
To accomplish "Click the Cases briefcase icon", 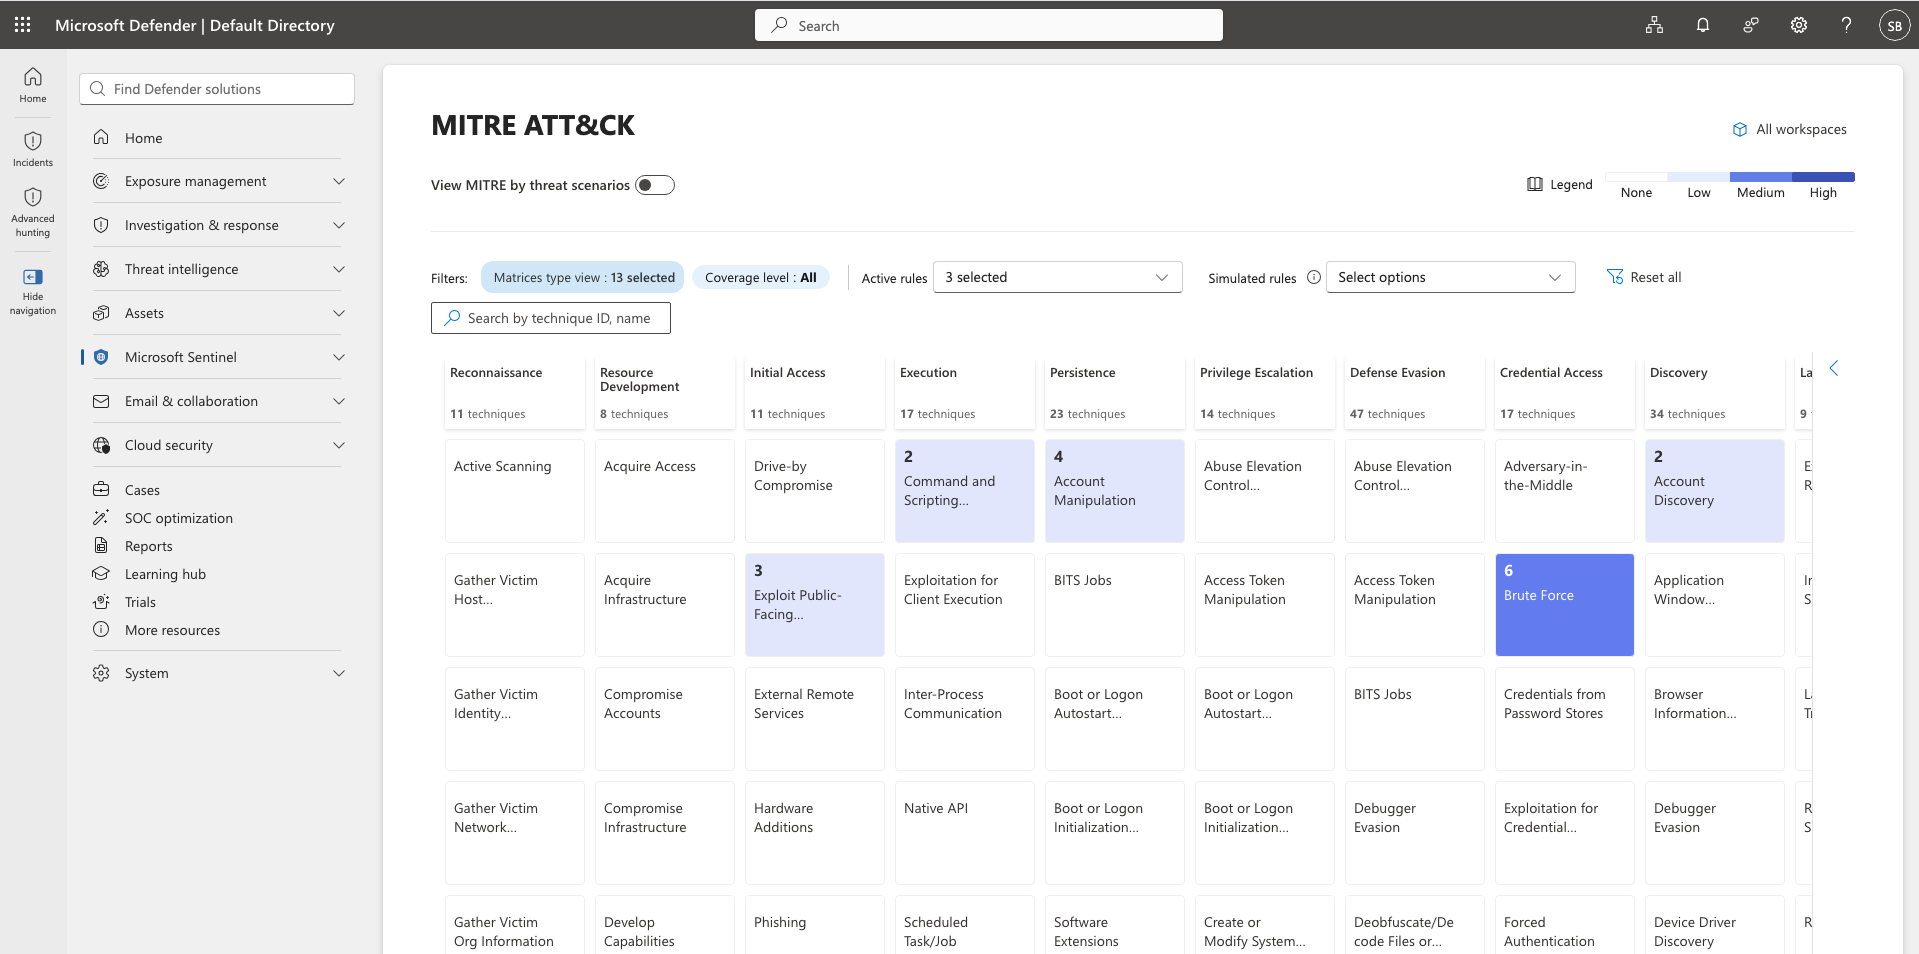I will click(x=101, y=490).
